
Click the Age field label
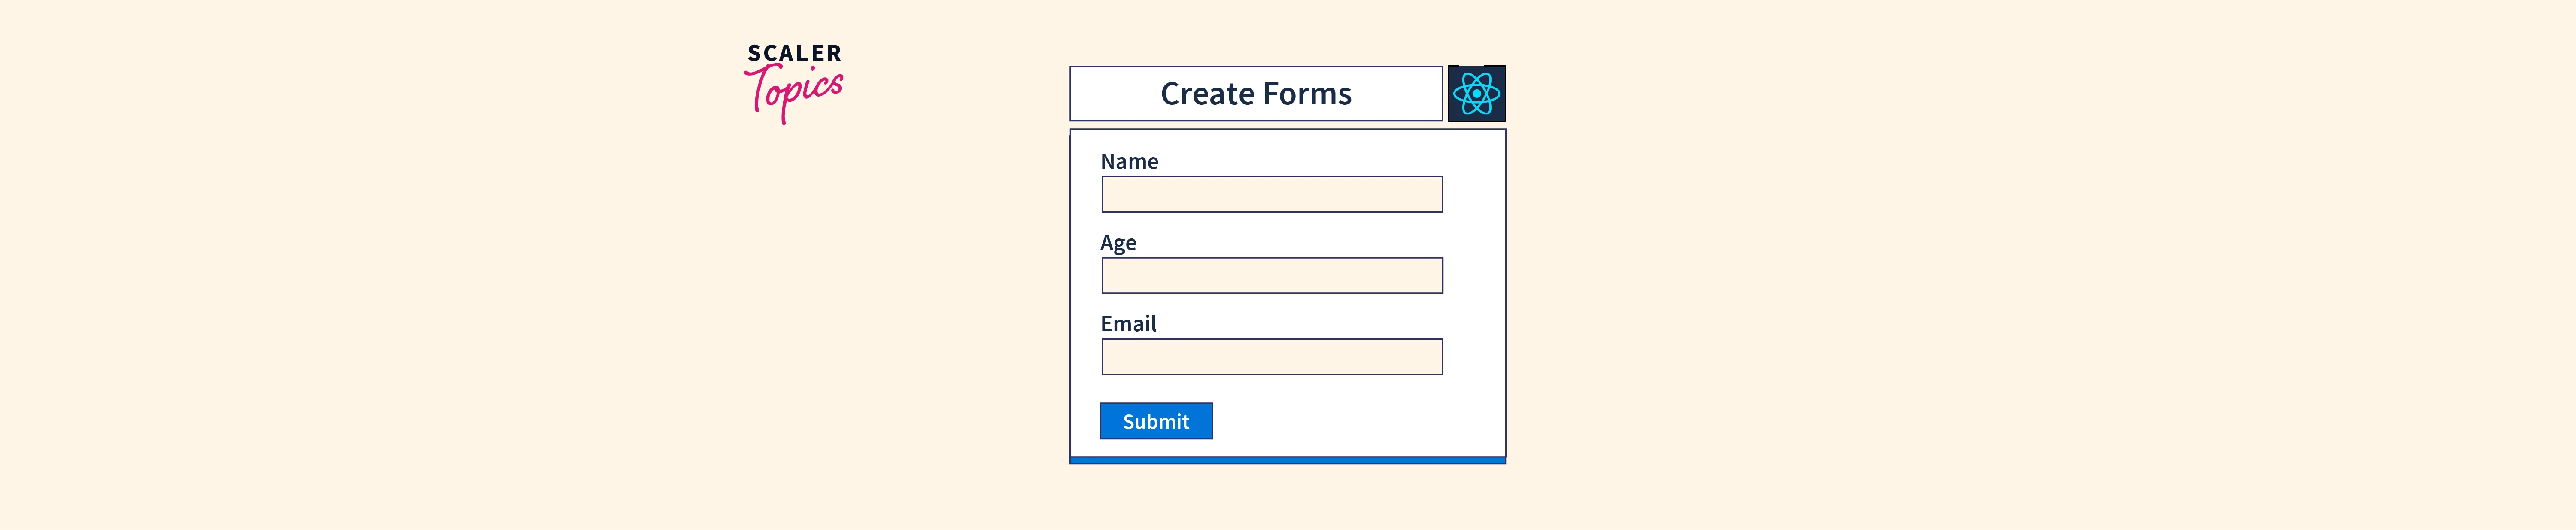pos(1118,243)
